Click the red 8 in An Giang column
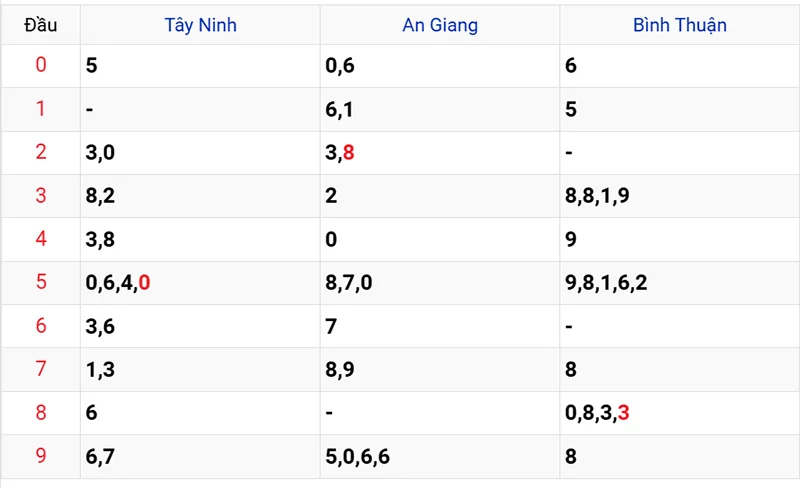This screenshot has height=488, width=800. coord(348,153)
